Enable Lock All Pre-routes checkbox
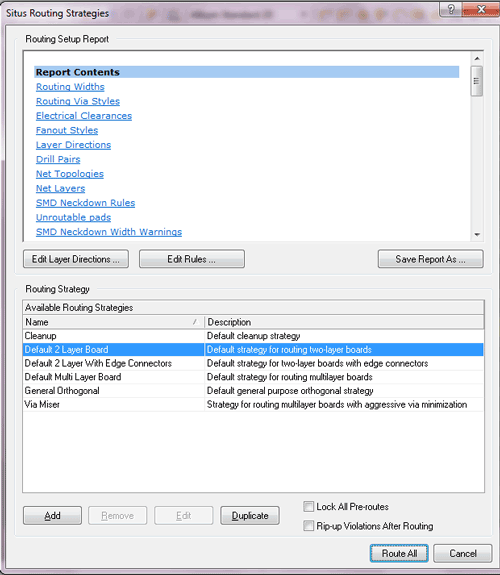 click(x=309, y=506)
